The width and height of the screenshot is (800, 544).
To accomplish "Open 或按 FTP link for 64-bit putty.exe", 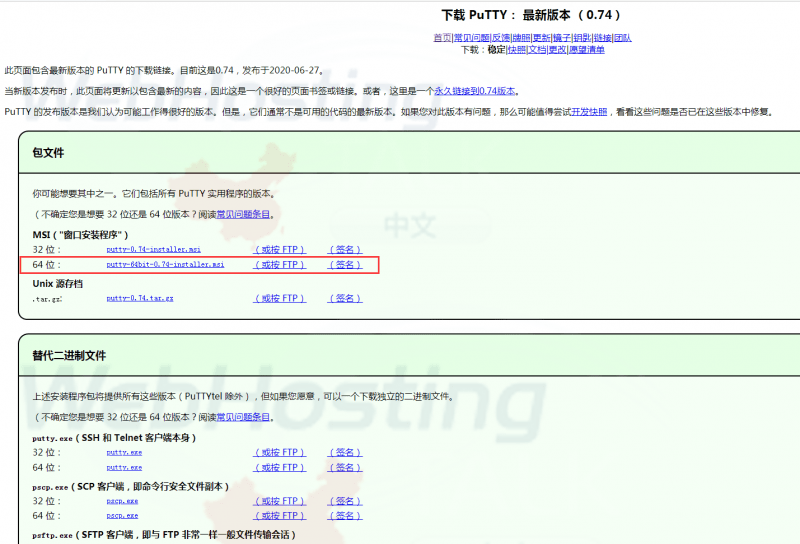I will click(x=280, y=467).
